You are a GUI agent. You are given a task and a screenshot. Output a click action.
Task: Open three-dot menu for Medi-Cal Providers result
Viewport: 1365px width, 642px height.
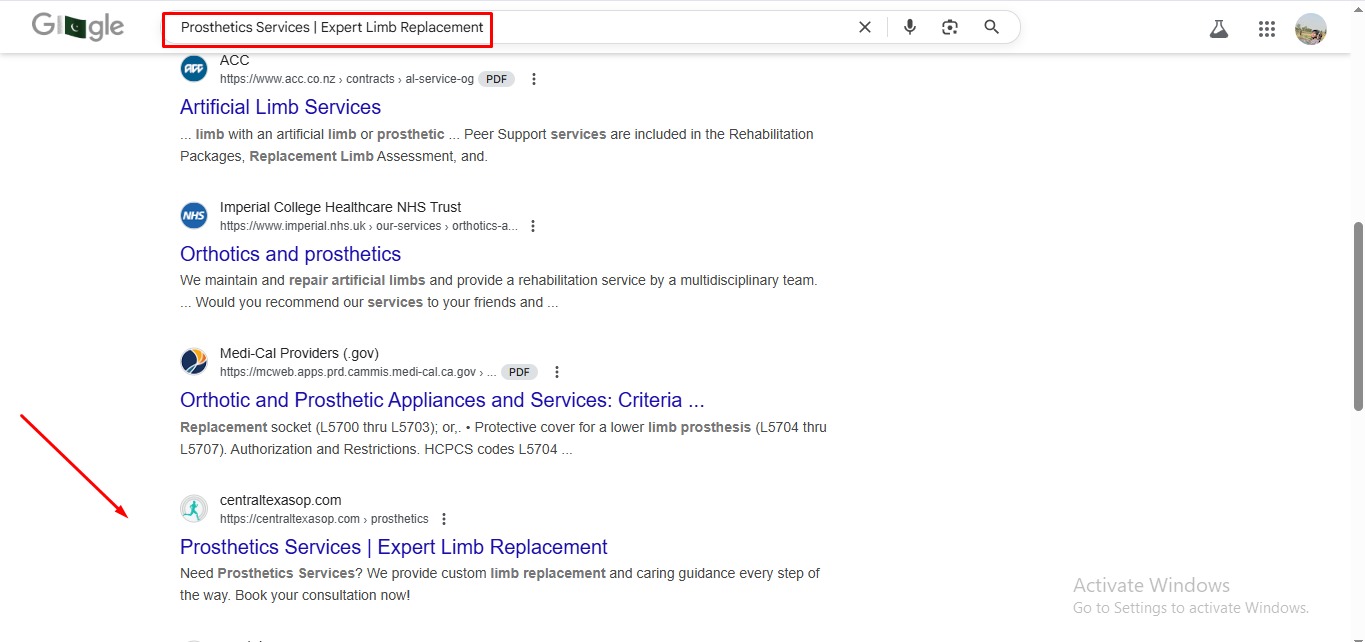click(x=557, y=372)
